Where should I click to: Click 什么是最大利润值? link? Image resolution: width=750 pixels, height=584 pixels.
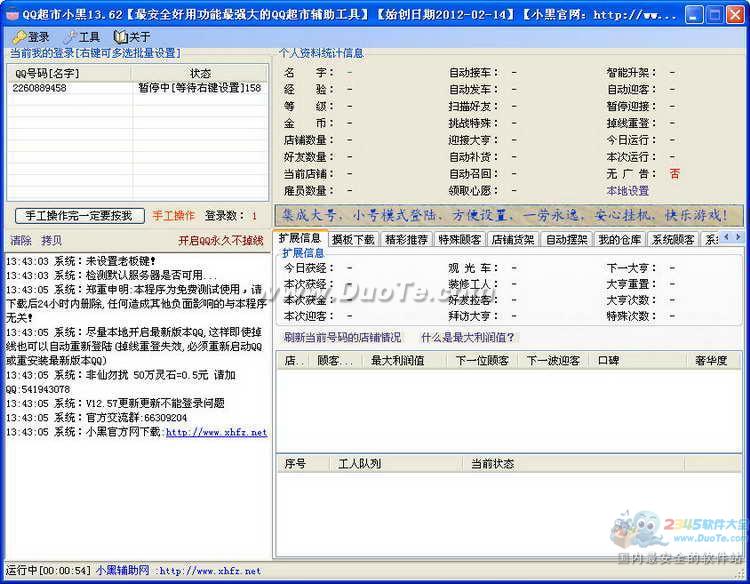pos(468,337)
